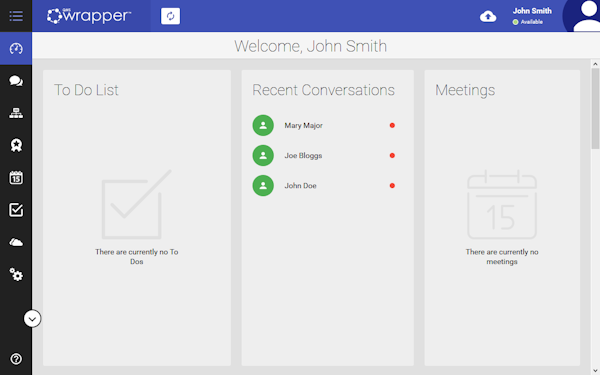Open the hamburger menu icon
Image resolution: width=600 pixels, height=375 pixels.
[16, 16]
